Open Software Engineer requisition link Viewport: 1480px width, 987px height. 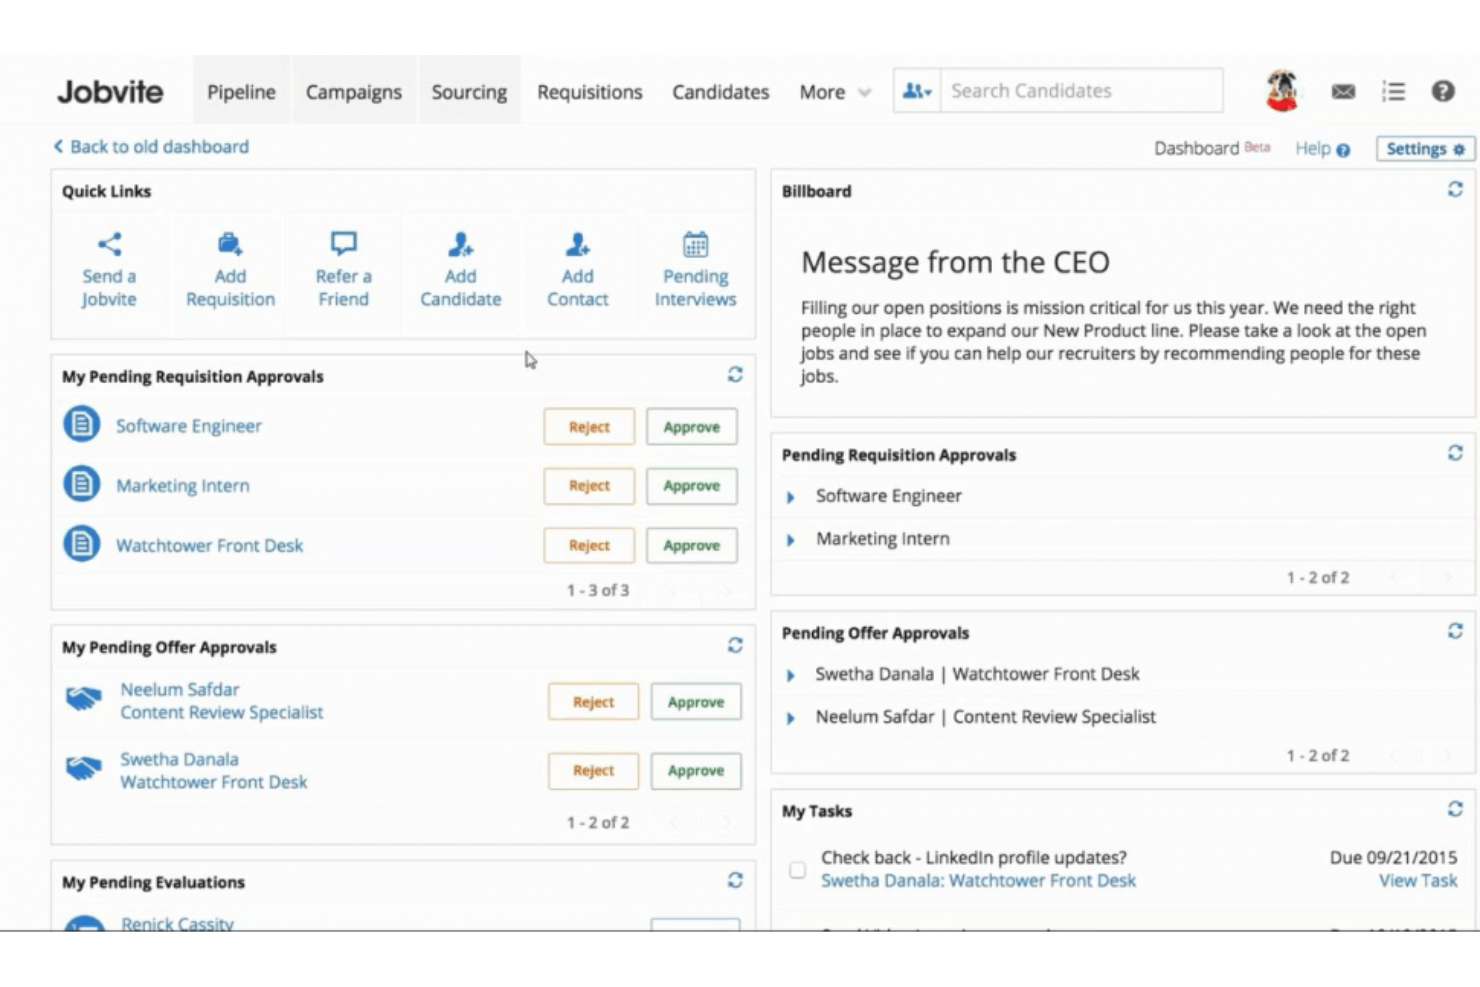click(x=189, y=426)
